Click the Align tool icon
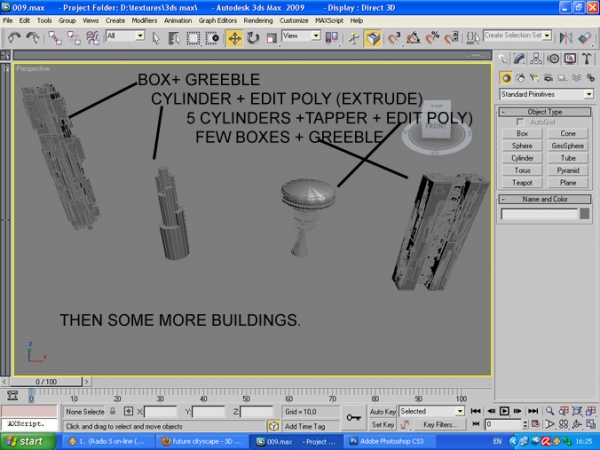Image resolution: width=600 pixels, height=450 pixels. [x=585, y=38]
